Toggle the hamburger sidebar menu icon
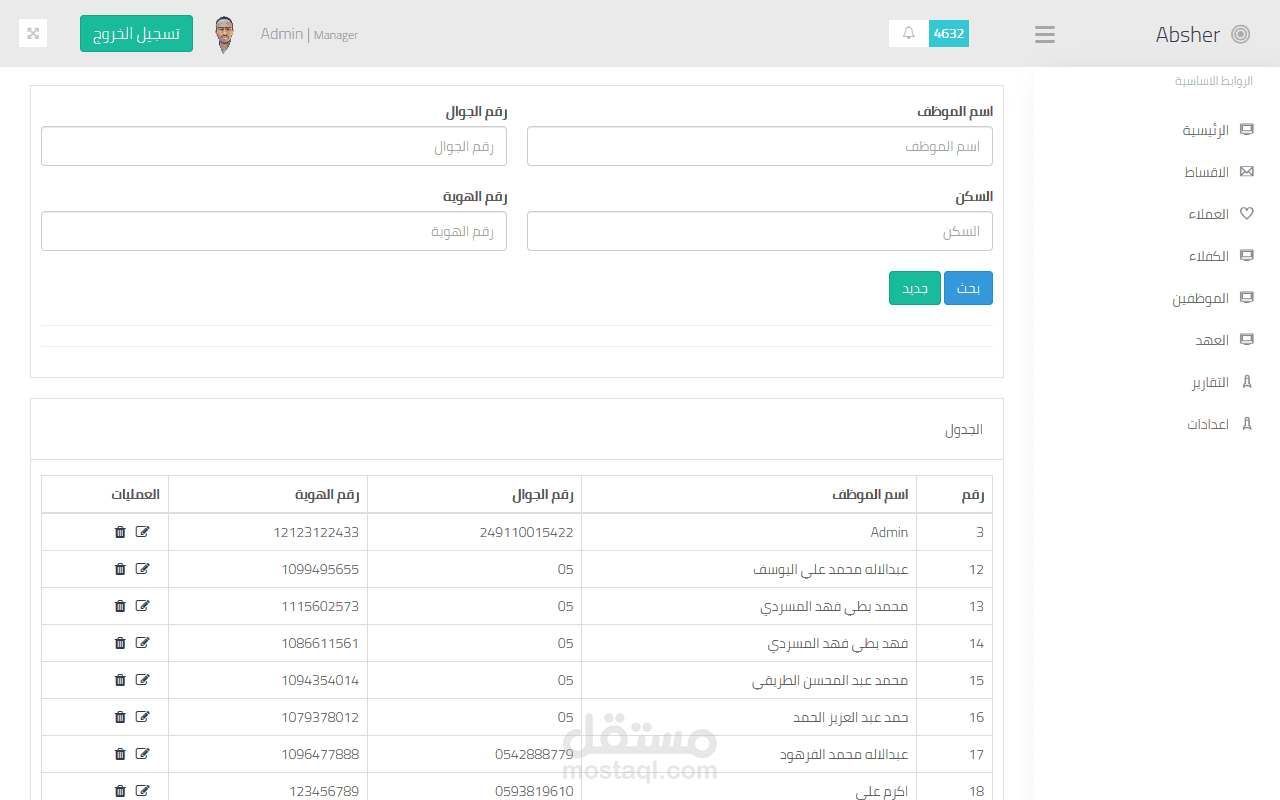 (1045, 35)
